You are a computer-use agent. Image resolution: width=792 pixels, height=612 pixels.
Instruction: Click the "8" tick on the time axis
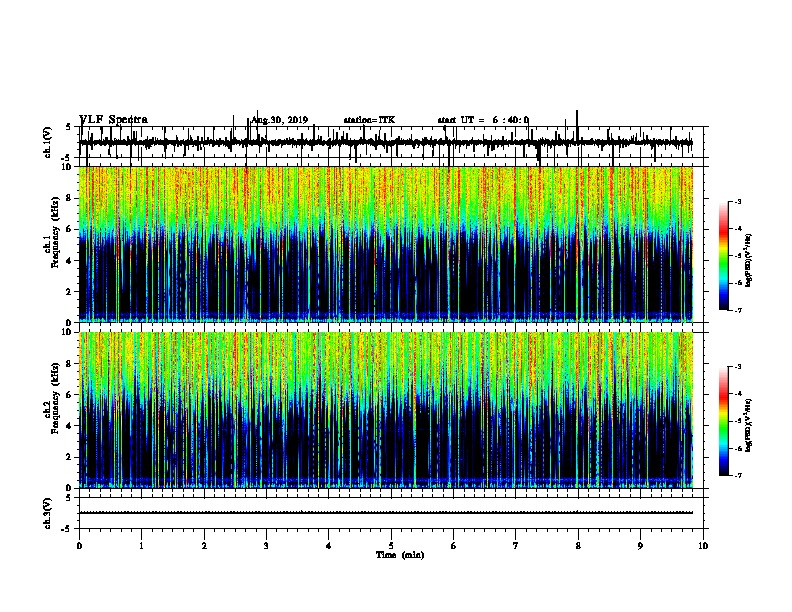578,546
